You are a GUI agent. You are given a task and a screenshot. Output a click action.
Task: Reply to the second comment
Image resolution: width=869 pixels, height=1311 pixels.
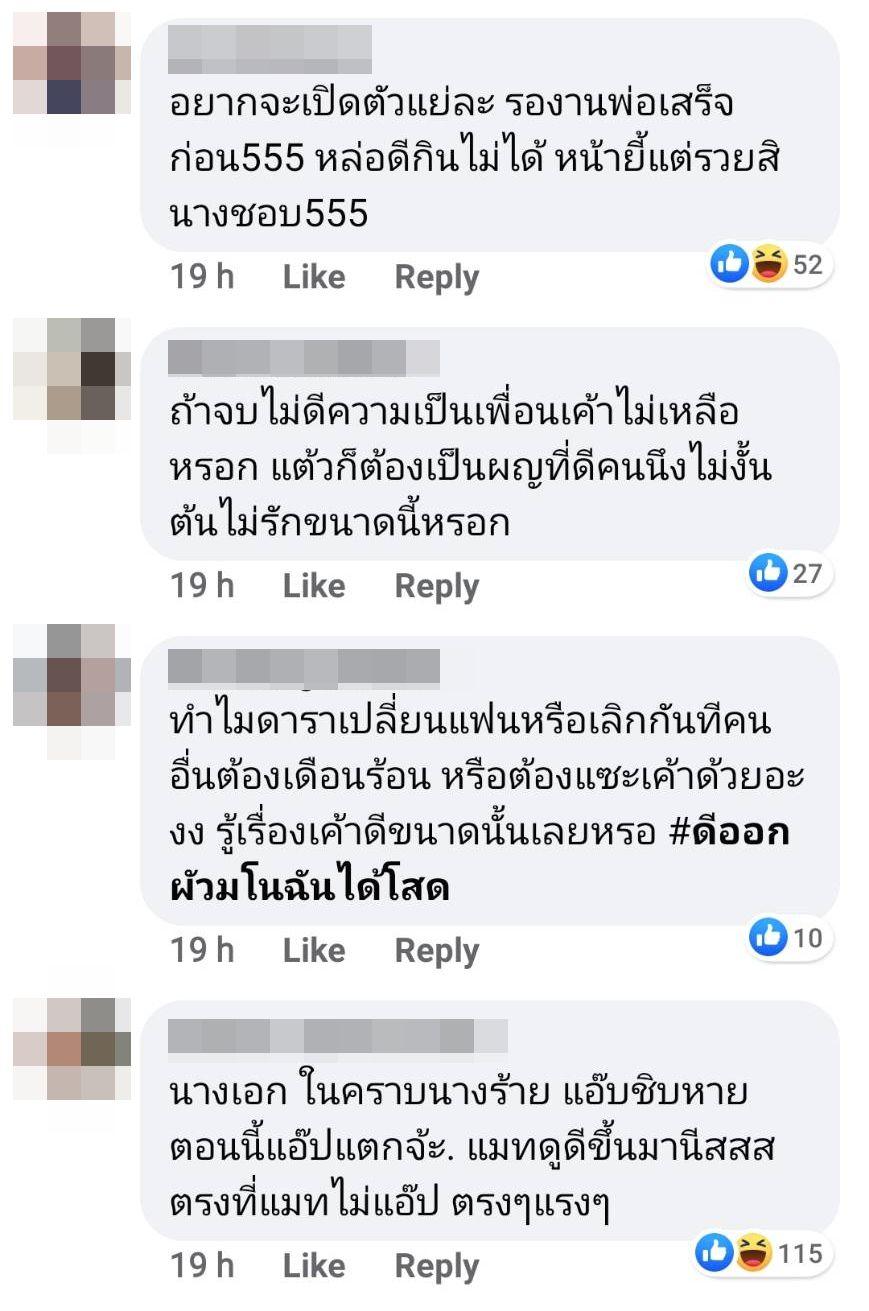[437, 586]
